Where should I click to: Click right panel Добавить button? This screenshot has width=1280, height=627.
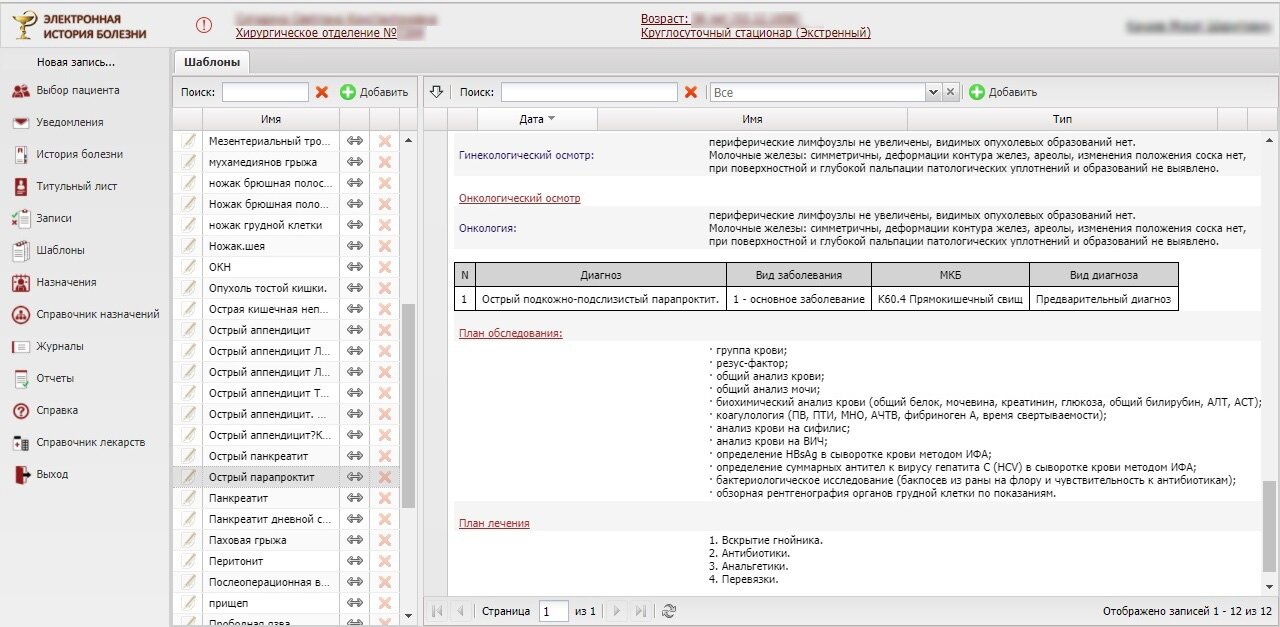[1003, 92]
